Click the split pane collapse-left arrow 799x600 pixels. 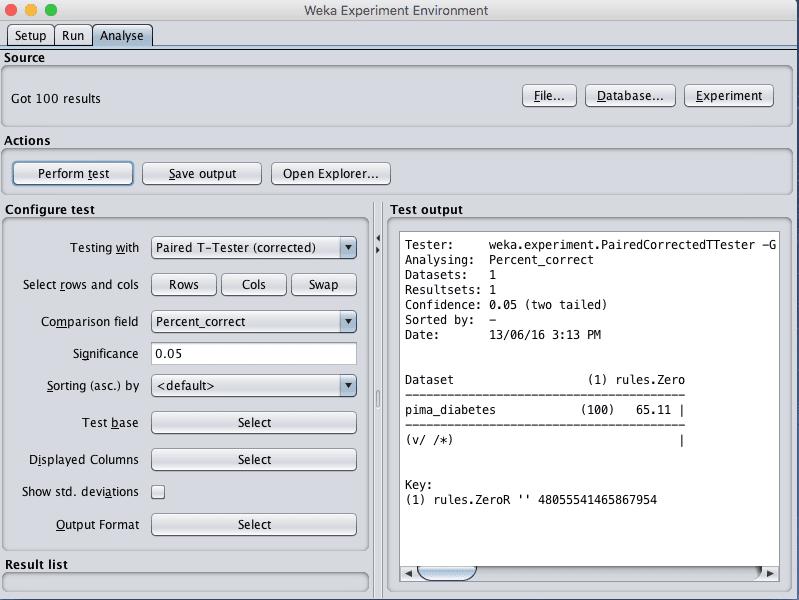tap(378, 238)
